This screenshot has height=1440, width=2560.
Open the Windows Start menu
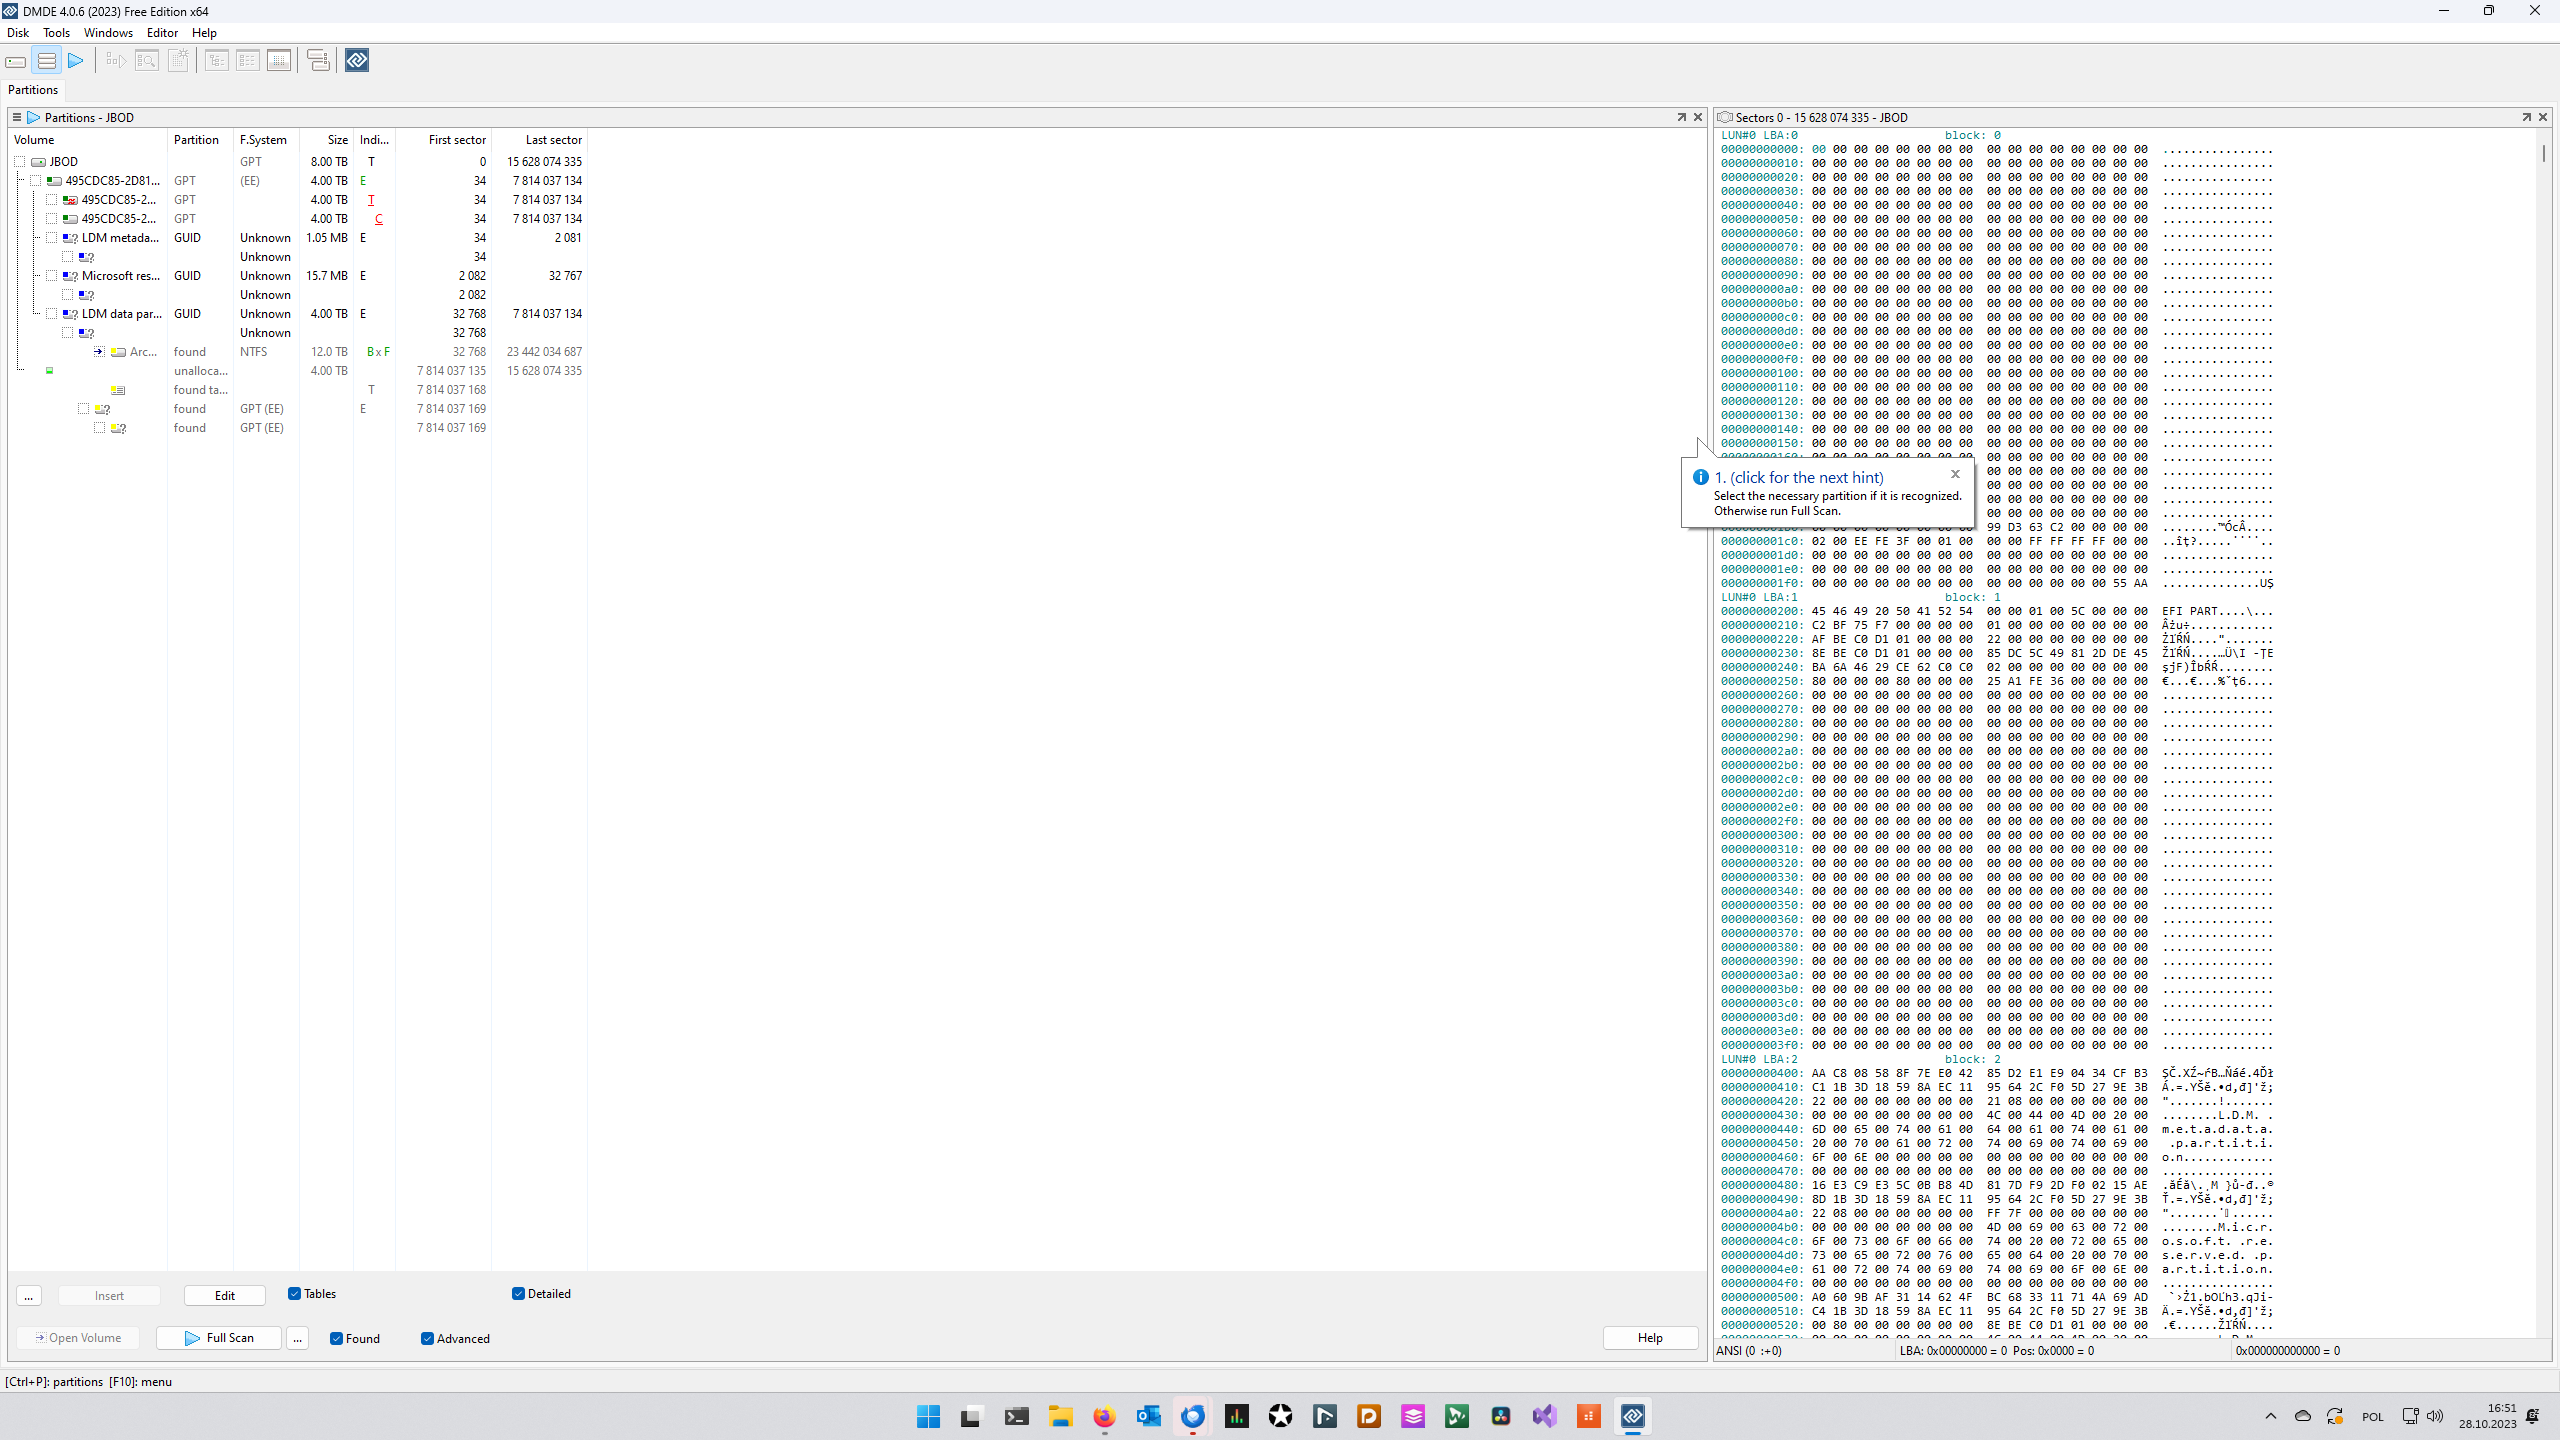[x=928, y=1416]
